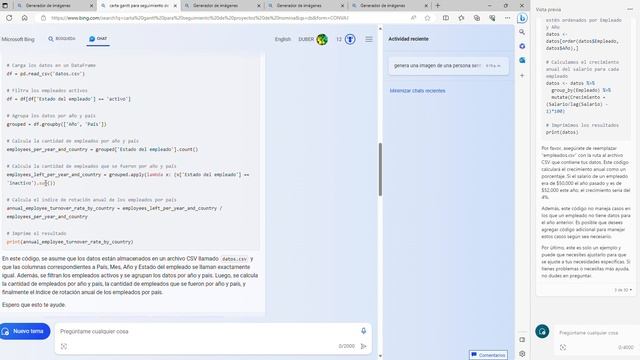Click the image search icon in chat box
The image size is (640, 360).
click(64, 346)
